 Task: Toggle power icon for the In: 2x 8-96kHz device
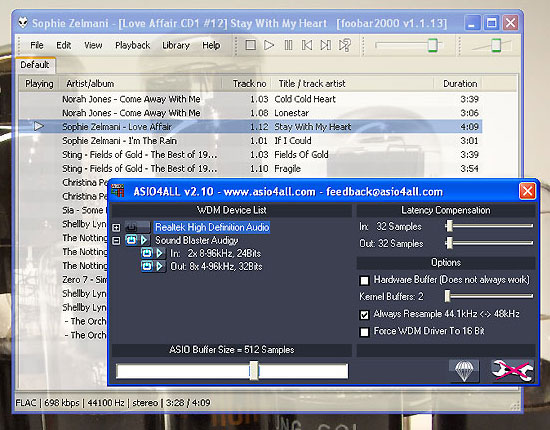(x=147, y=253)
